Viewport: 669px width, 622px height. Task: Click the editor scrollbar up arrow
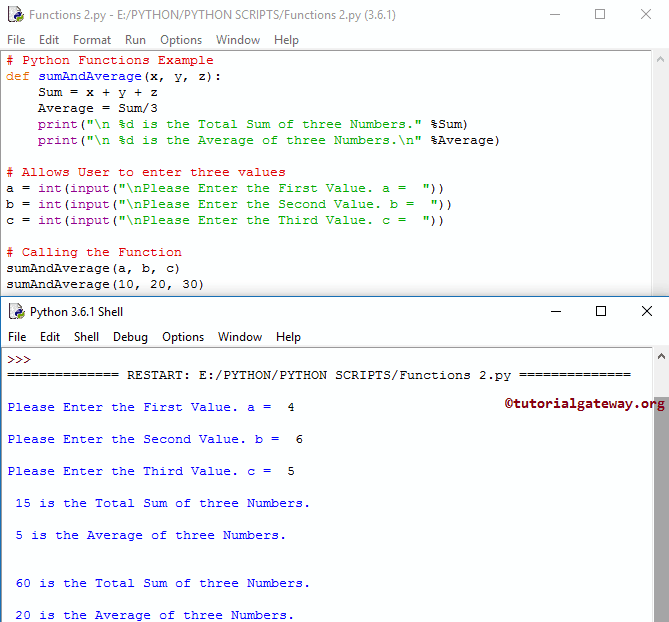[x=660, y=60]
